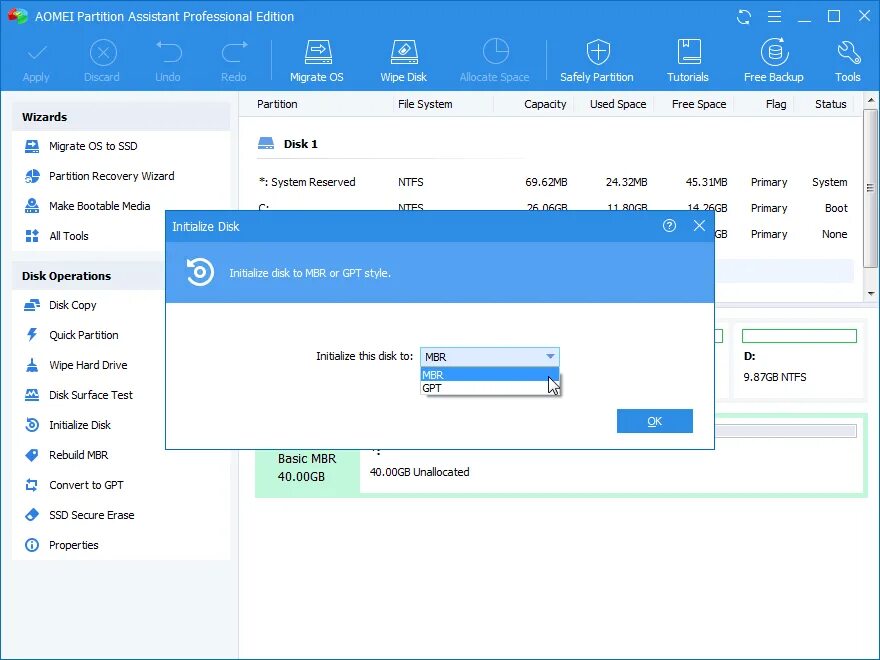Click the Migrate OS toolbar icon
This screenshot has width=880, height=660.
(x=317, y=61)
